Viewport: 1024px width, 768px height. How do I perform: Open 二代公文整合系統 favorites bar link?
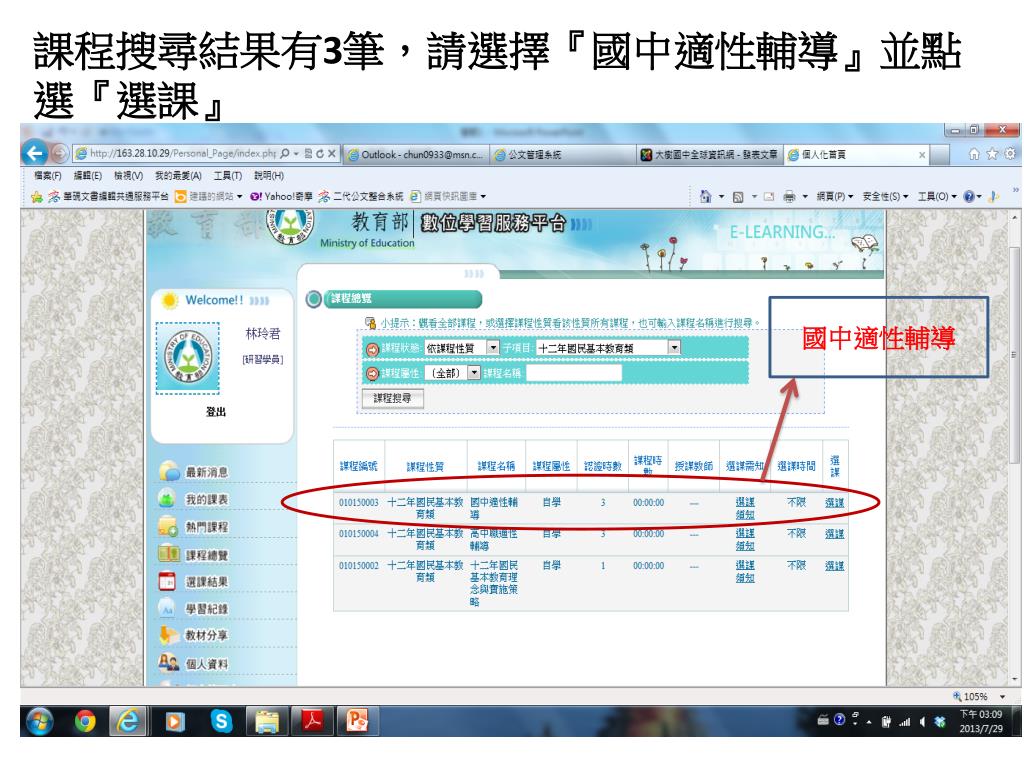pos(361,196)
